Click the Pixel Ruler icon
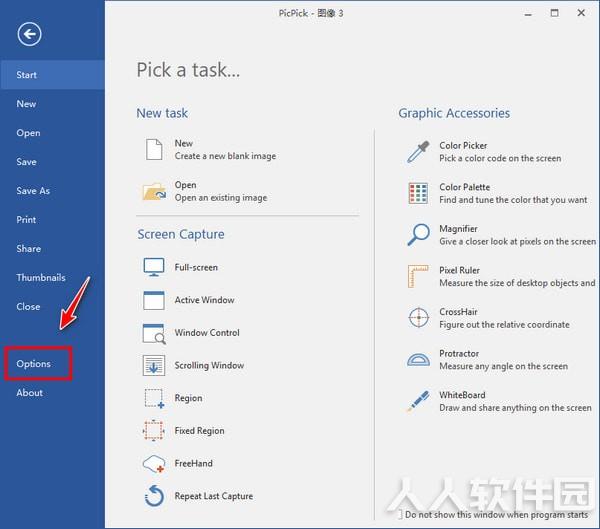The height and width of the screenshot is (529, 600). 418,276
